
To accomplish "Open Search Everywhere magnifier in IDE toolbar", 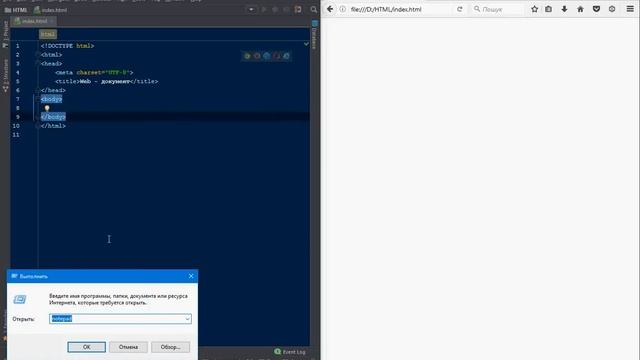I will pos(313,9).
